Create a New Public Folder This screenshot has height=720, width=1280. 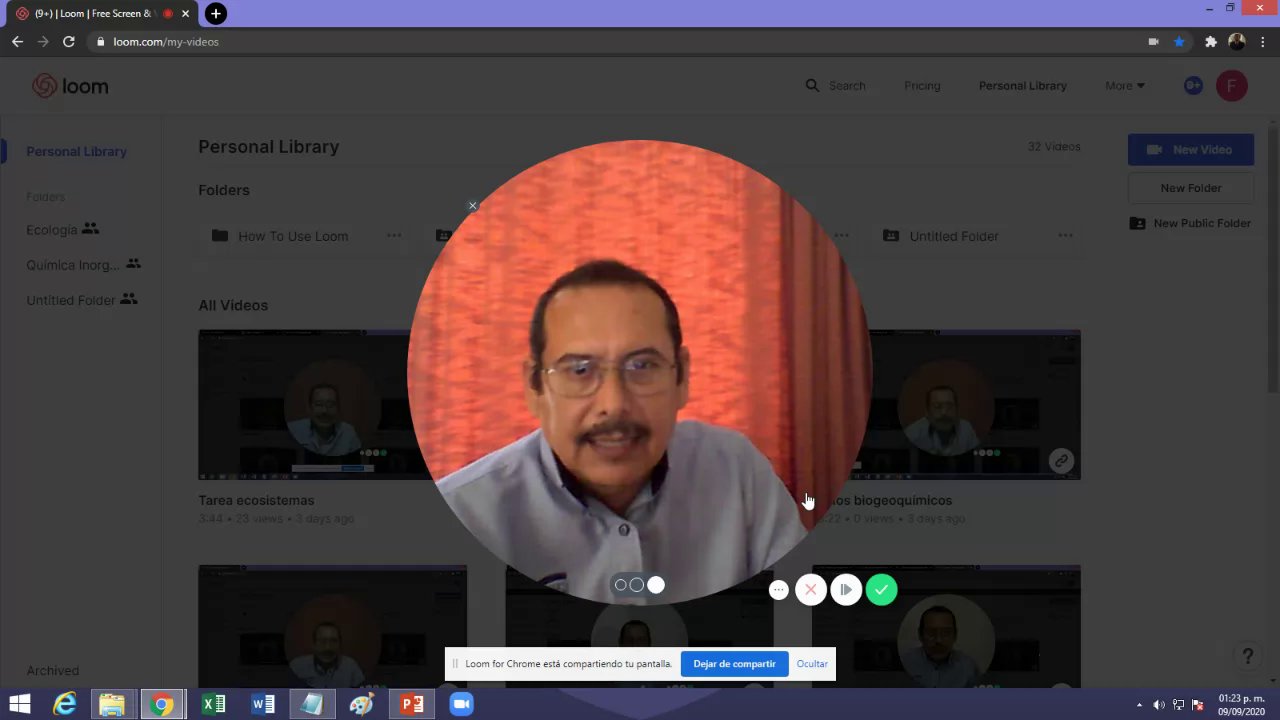pyautogui.click(x=1191, y=223)
